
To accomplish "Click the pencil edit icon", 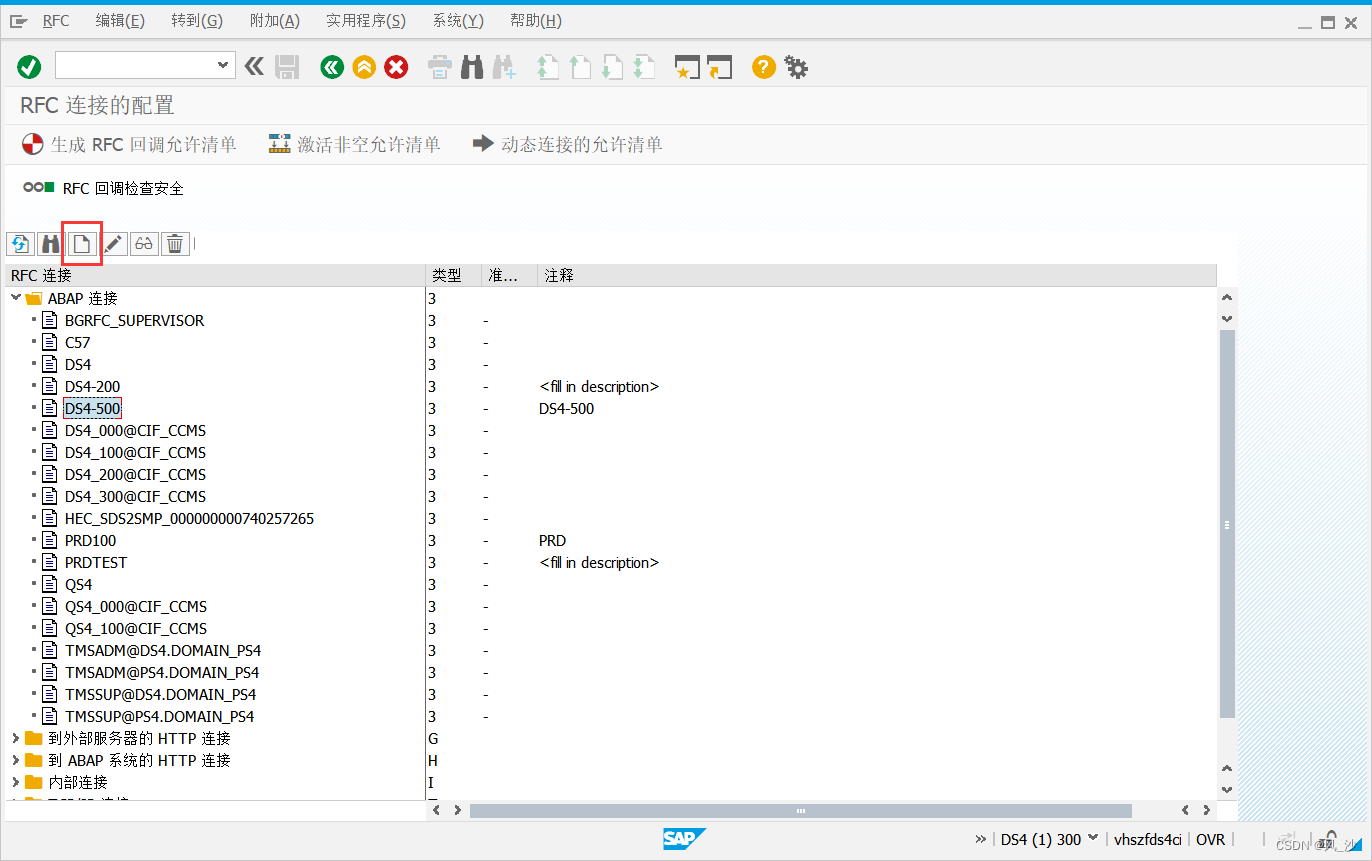I will click(114, 243).
